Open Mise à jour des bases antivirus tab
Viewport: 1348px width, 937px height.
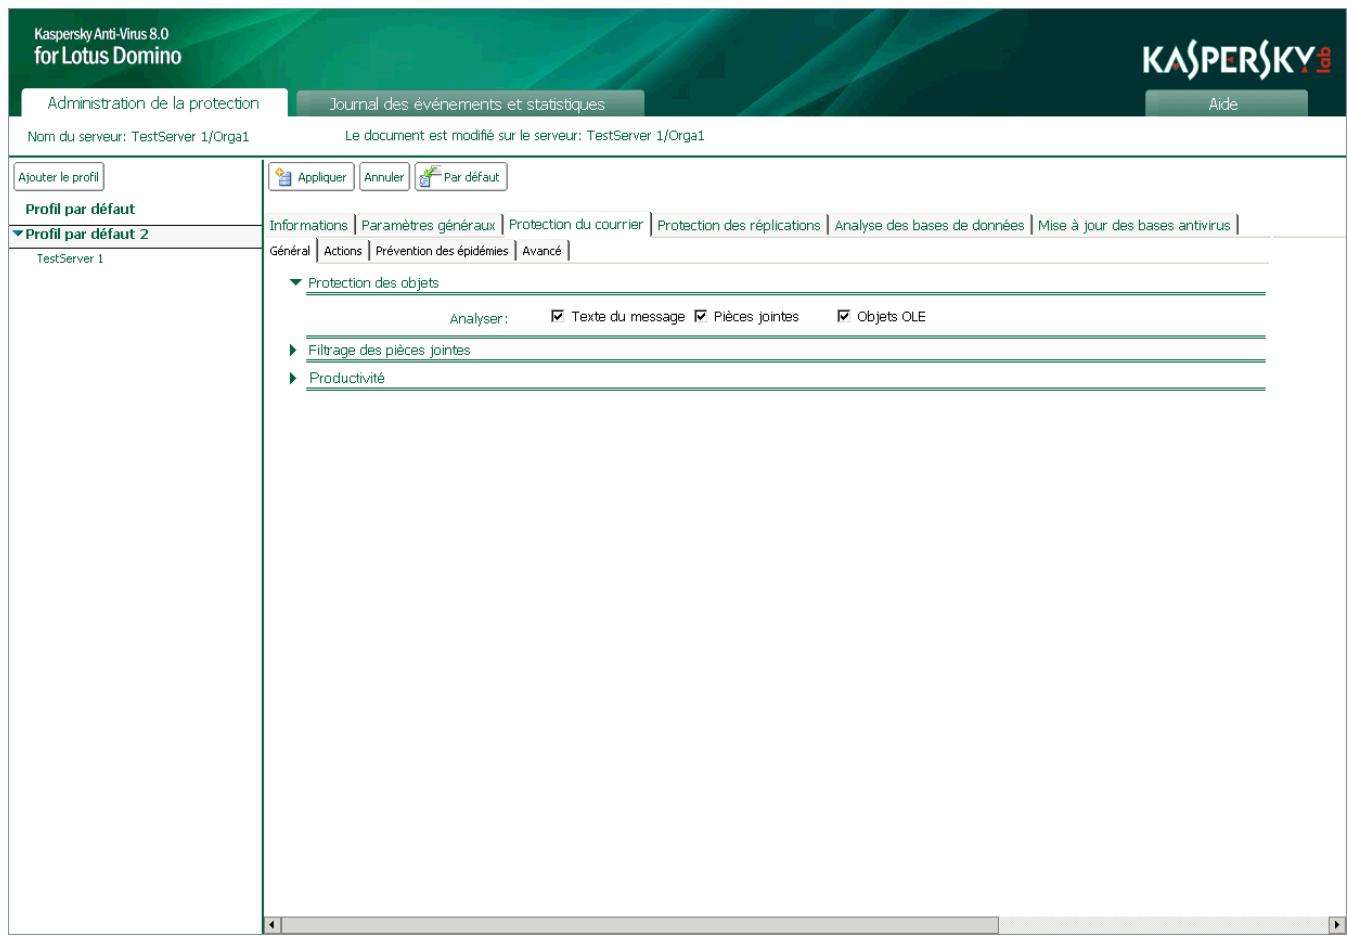point(1134,225)
